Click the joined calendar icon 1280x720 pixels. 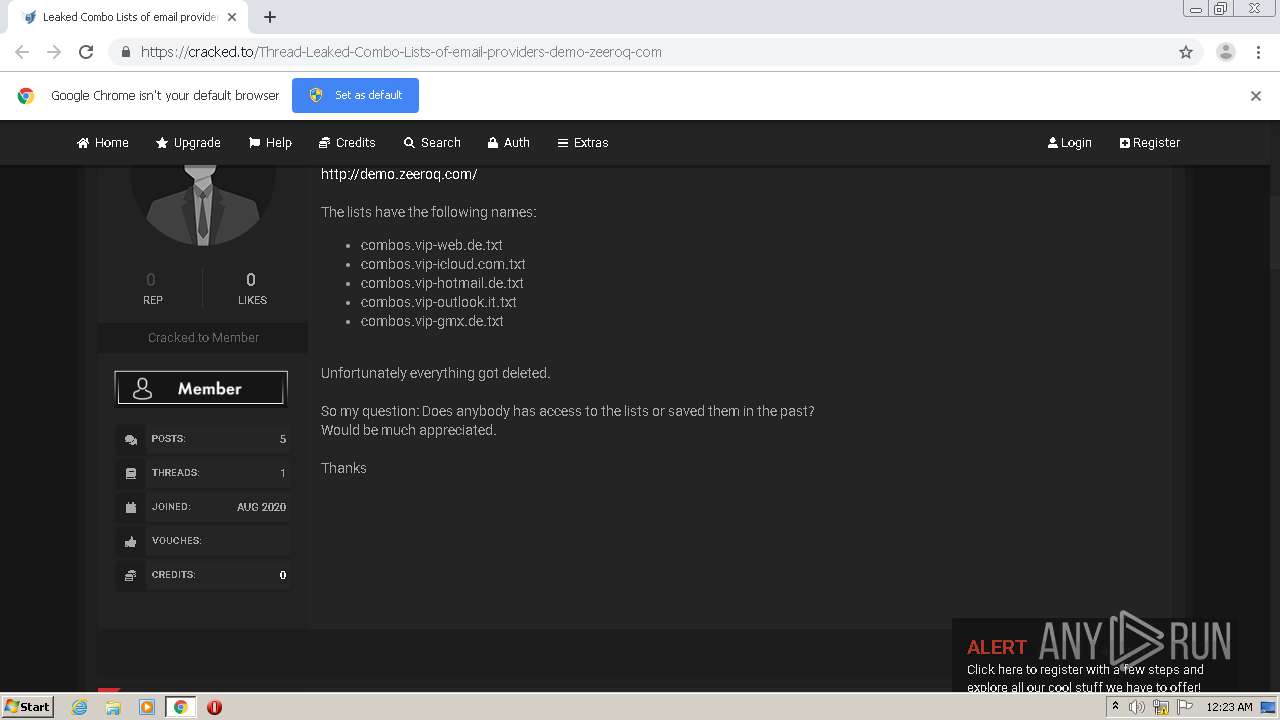click(131, 507)
